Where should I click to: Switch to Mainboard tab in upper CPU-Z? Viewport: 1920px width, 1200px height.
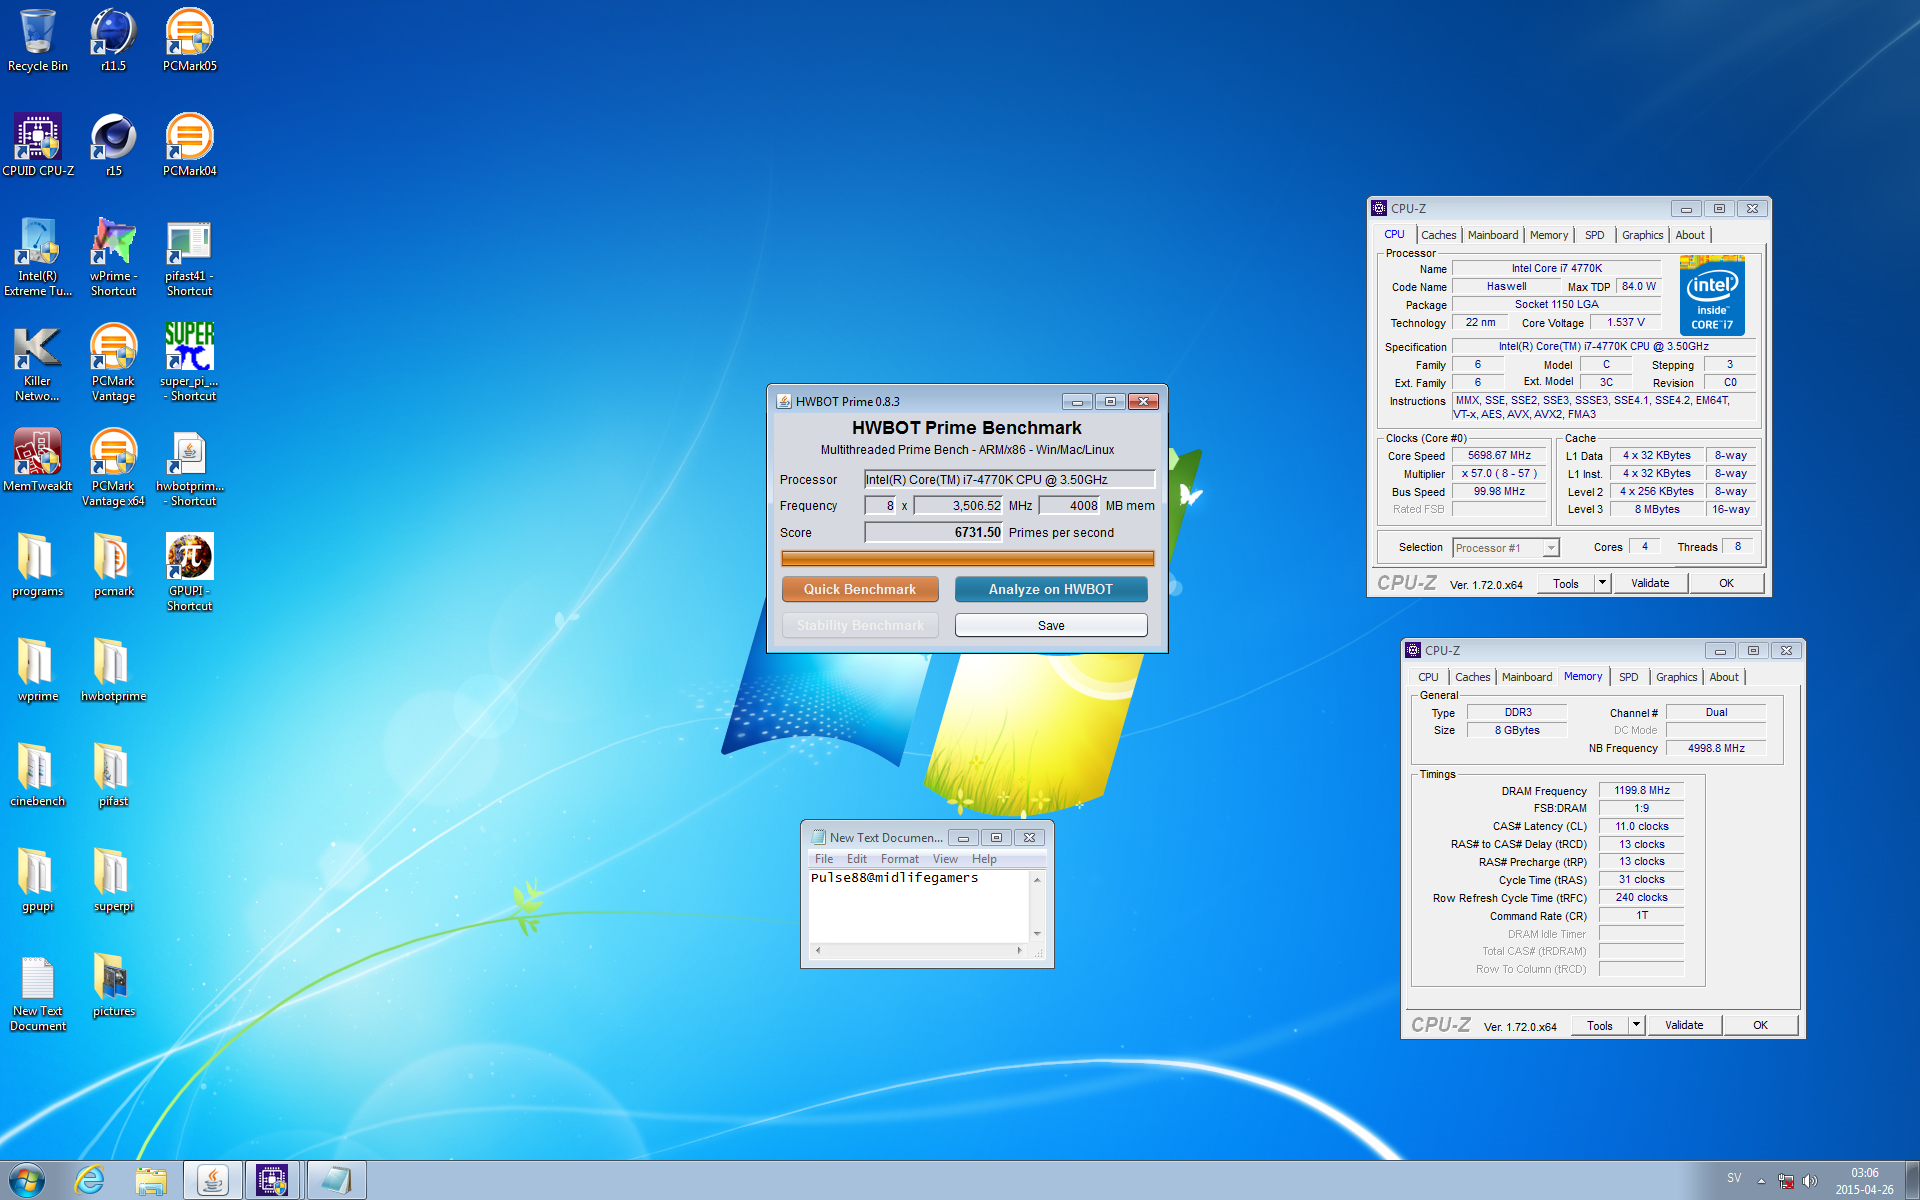coord(1493,235)
